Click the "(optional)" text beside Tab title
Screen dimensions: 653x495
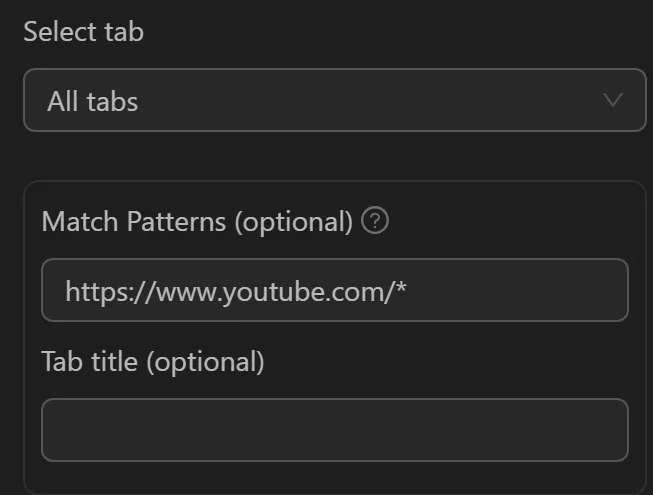(x=205, y=362)
